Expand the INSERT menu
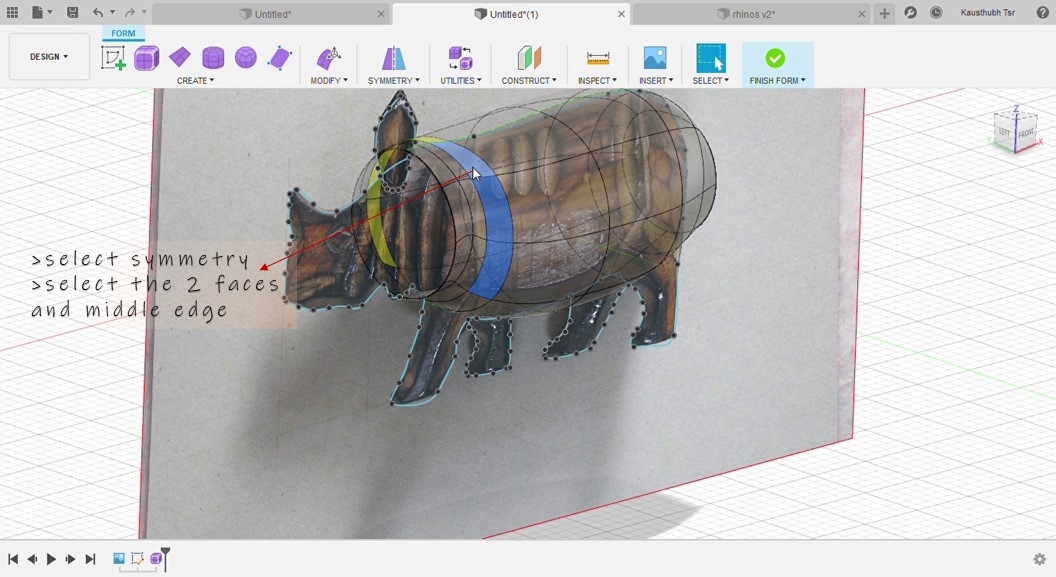 point(655,80)
